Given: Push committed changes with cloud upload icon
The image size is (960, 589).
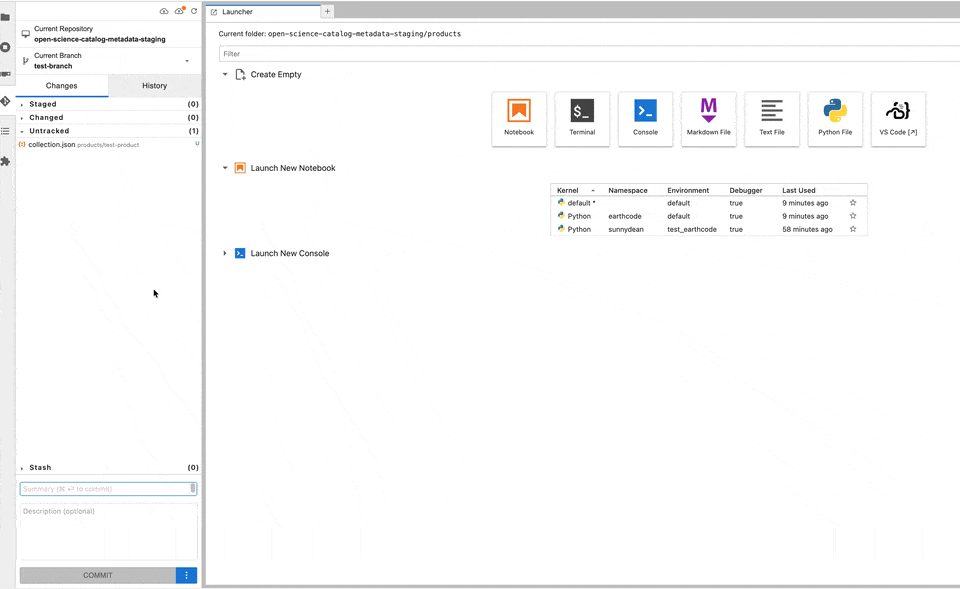Looking at the screenshot, I should (x=179, y=11).
